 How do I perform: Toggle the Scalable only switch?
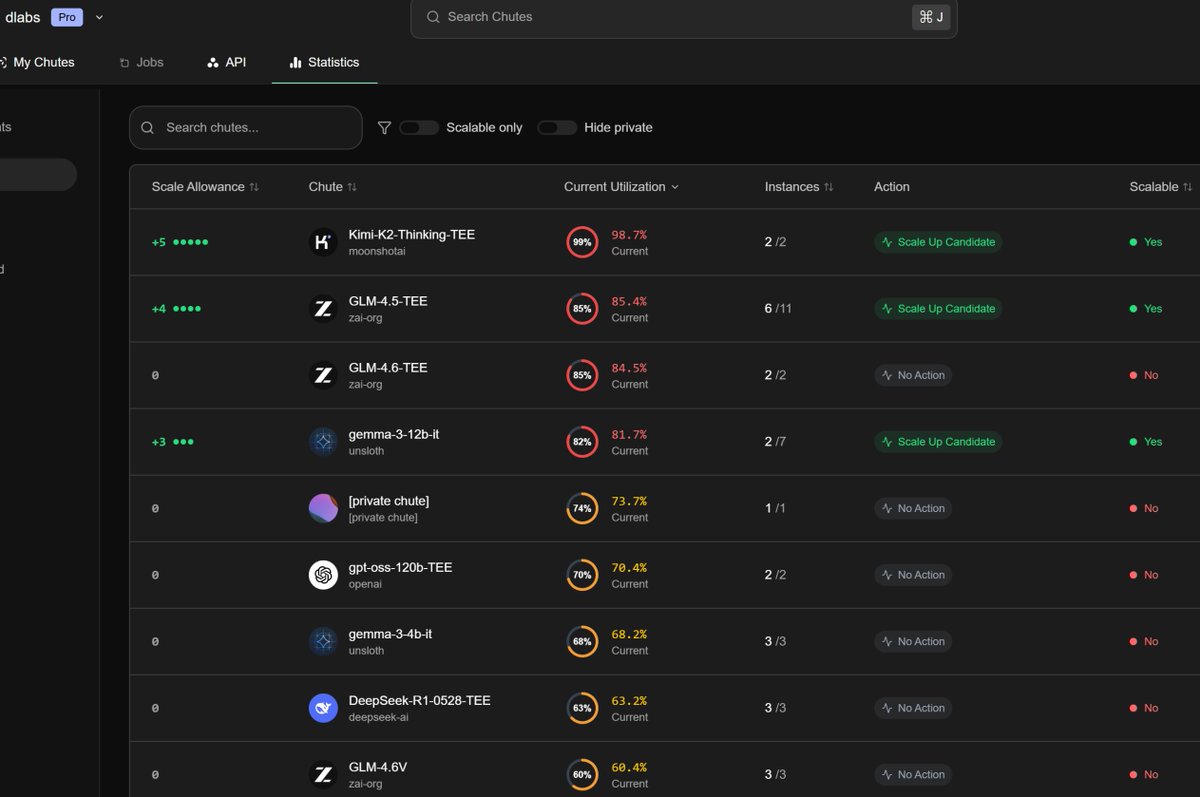(x=419, y=128)
